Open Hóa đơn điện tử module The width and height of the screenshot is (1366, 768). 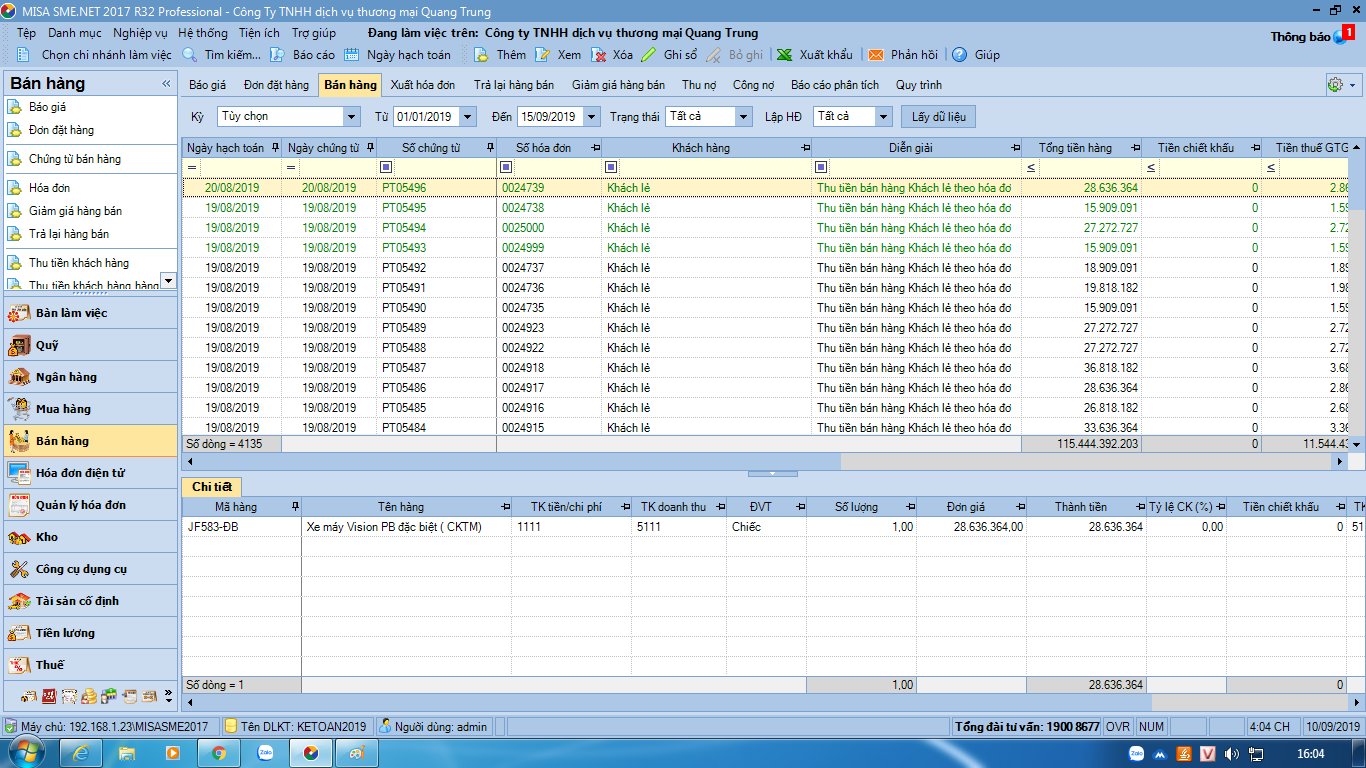pyautogui.click(x=80, y=473)
